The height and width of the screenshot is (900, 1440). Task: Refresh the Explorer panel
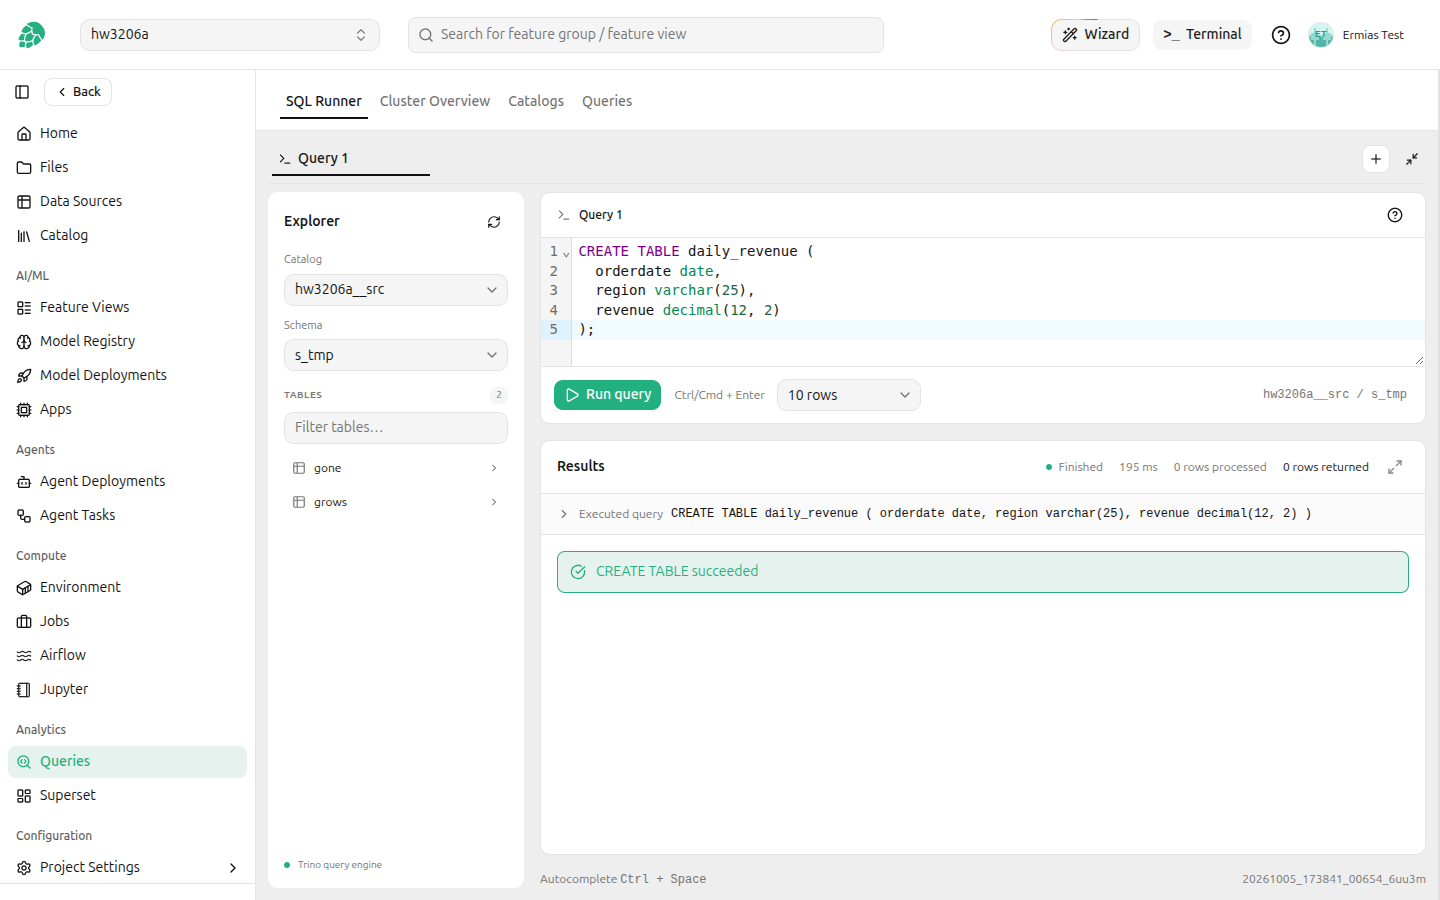pyautogui.click(x=494, y=222)
